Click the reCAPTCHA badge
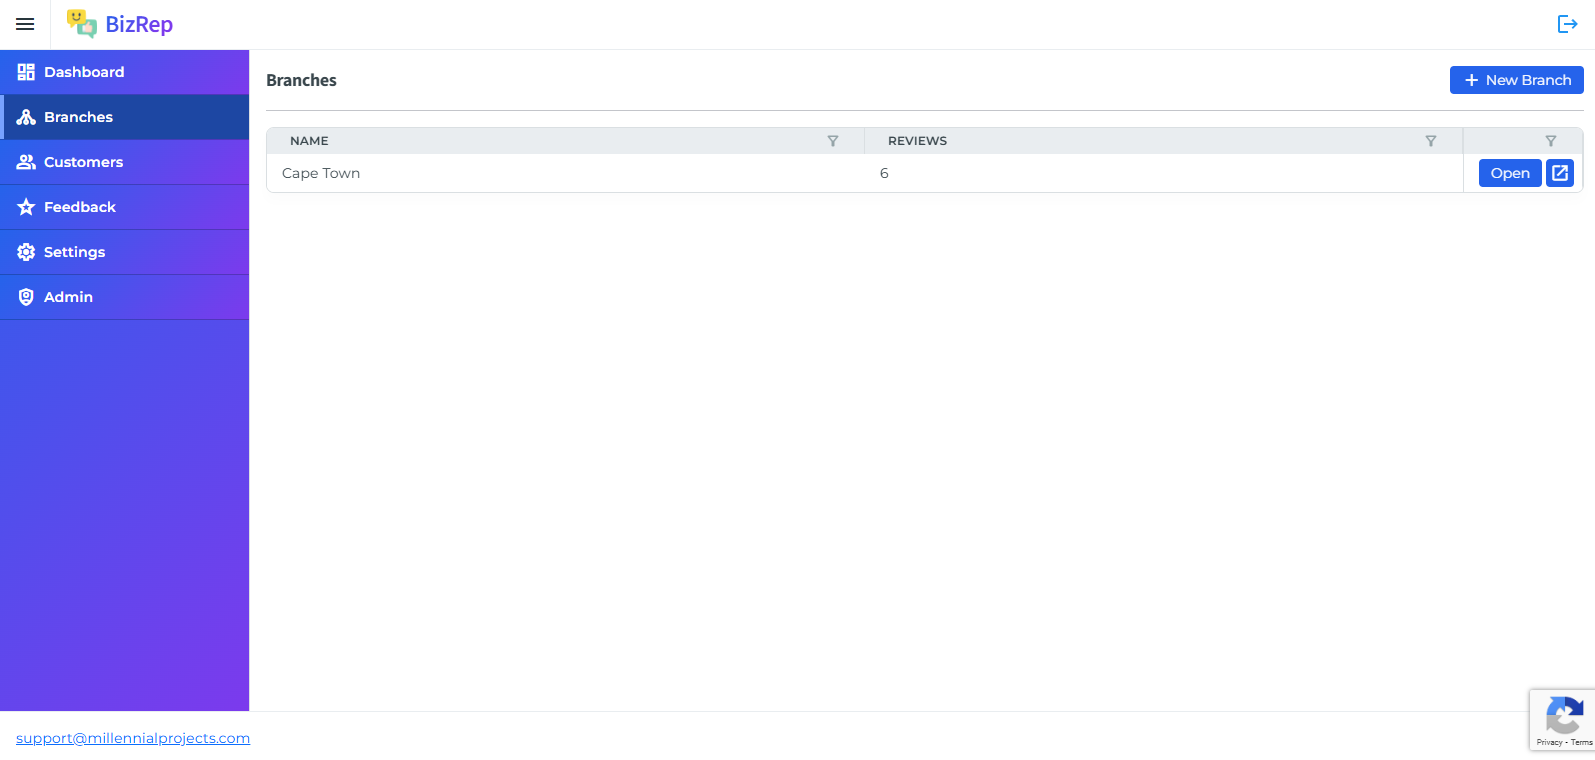The image size is (1595, 760). coord(1562,720)
